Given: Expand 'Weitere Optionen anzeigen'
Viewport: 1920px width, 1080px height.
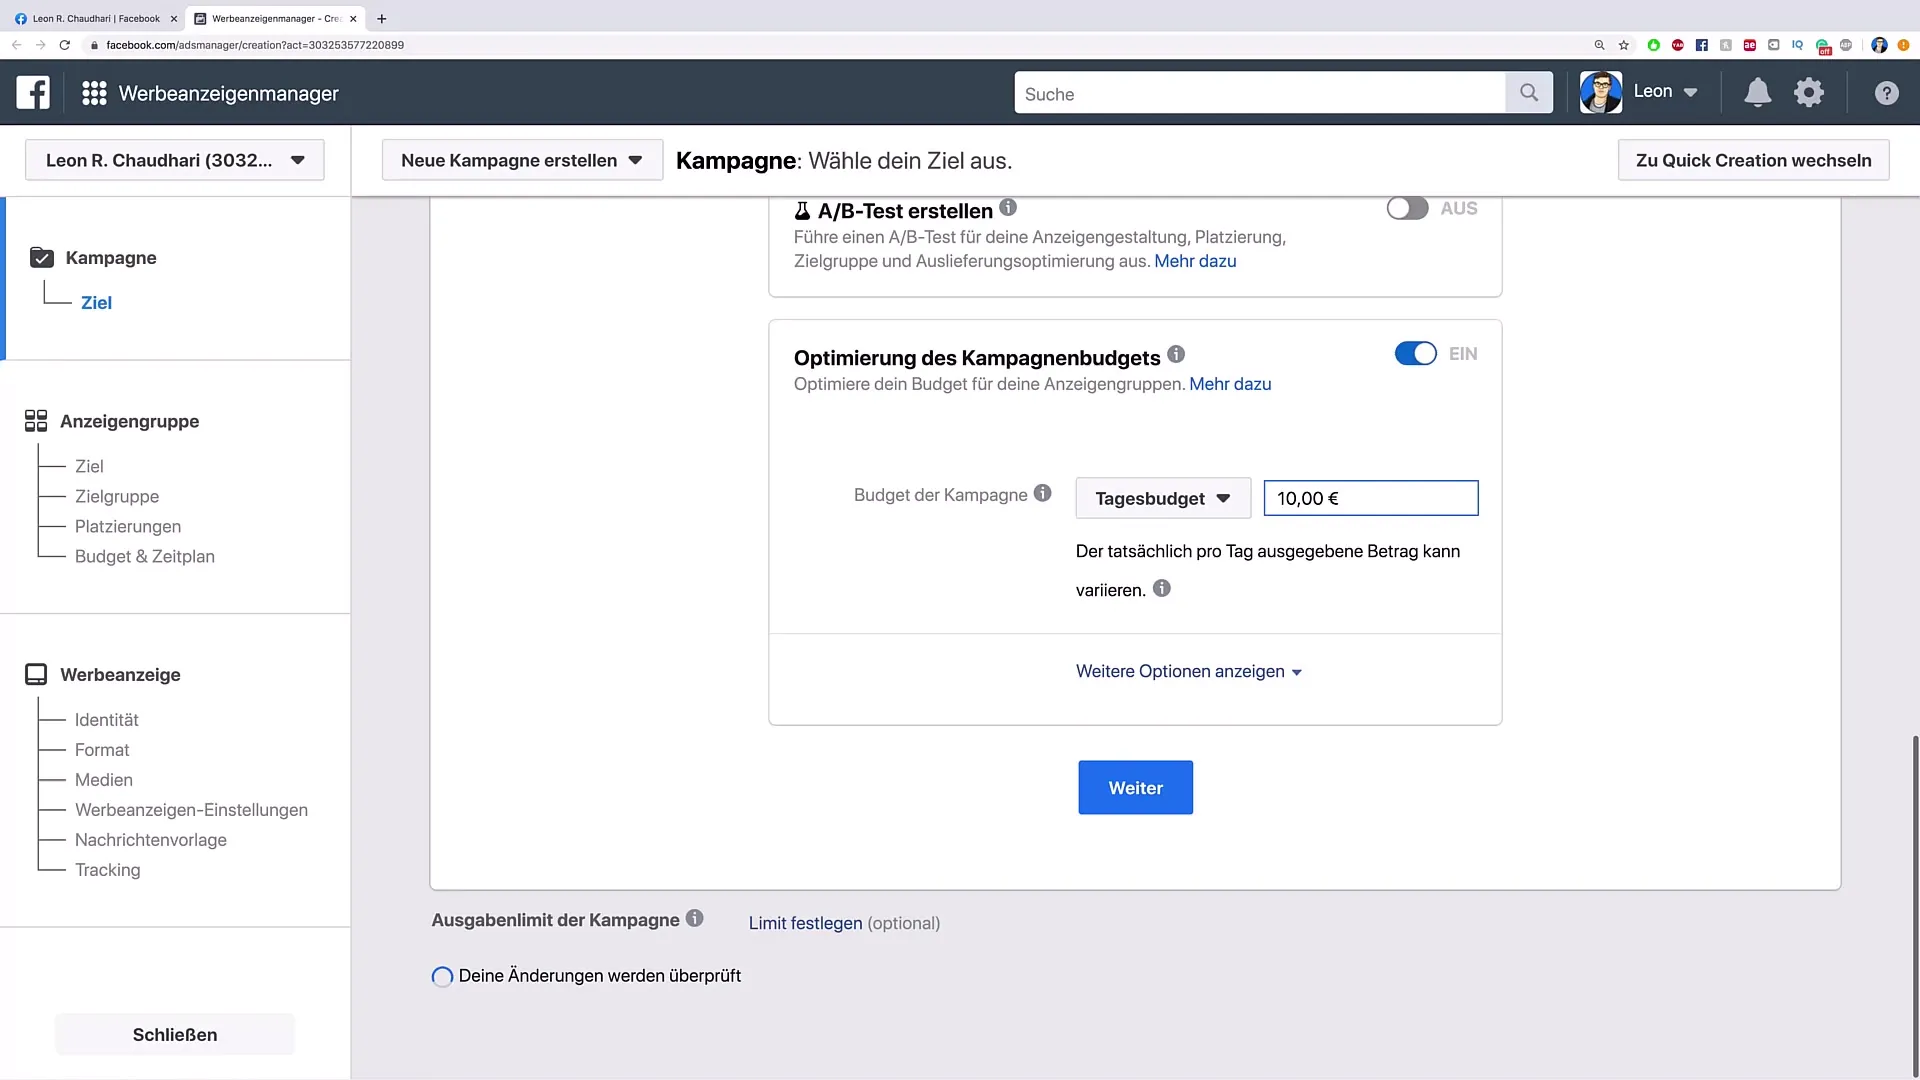Looking at the screenshot, I should pos(1188,671).
